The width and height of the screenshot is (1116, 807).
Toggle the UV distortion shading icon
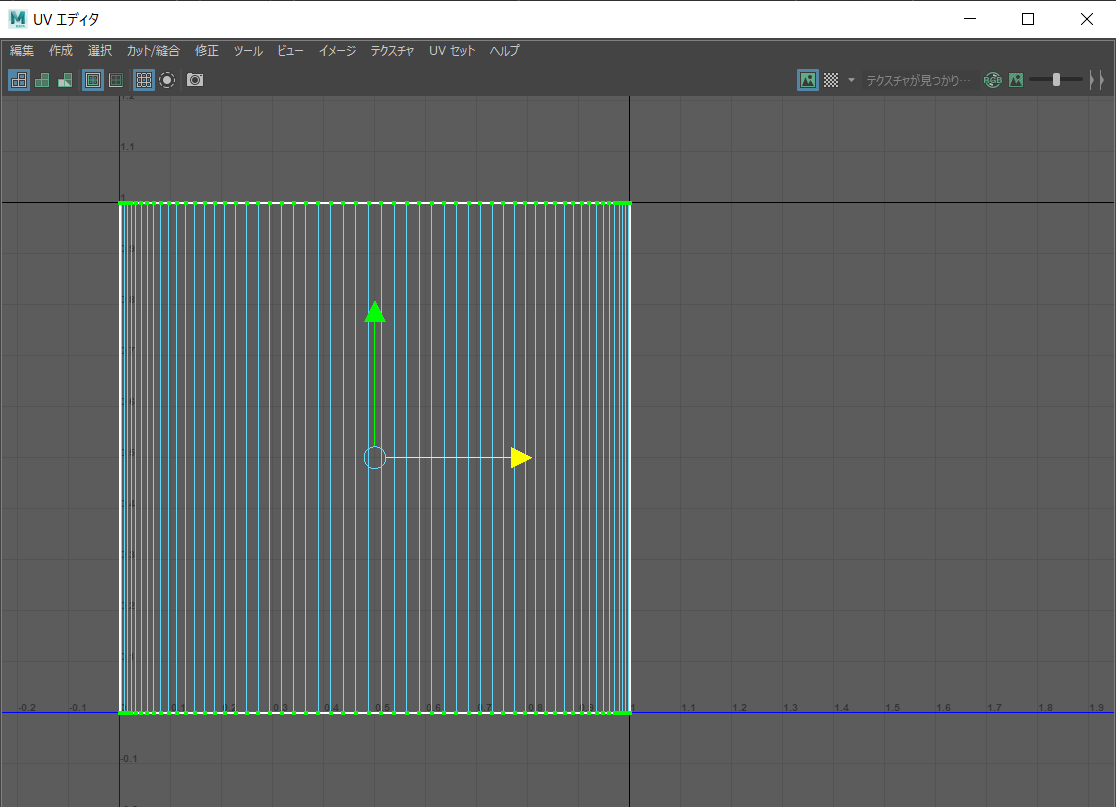point(65,80)
